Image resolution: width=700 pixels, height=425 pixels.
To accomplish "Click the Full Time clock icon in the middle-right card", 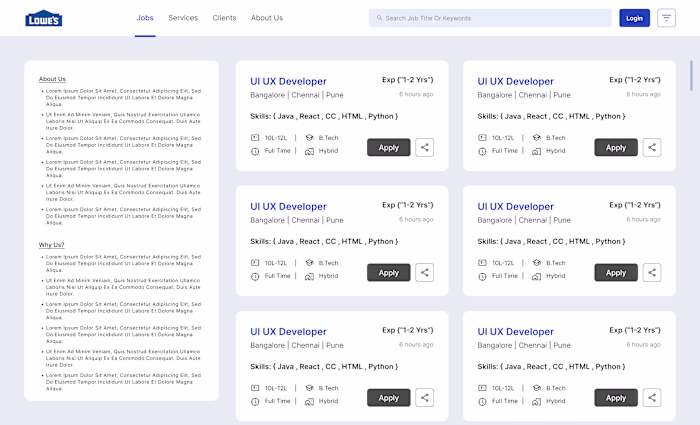I will [482, 276].
